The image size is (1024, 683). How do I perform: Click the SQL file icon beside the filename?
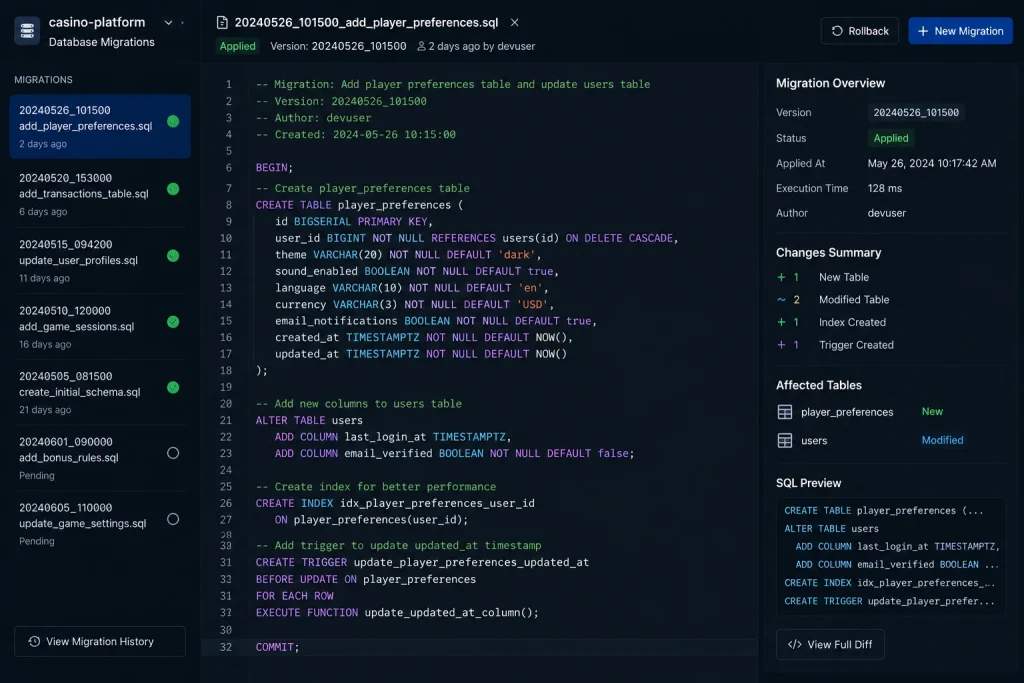222,23
